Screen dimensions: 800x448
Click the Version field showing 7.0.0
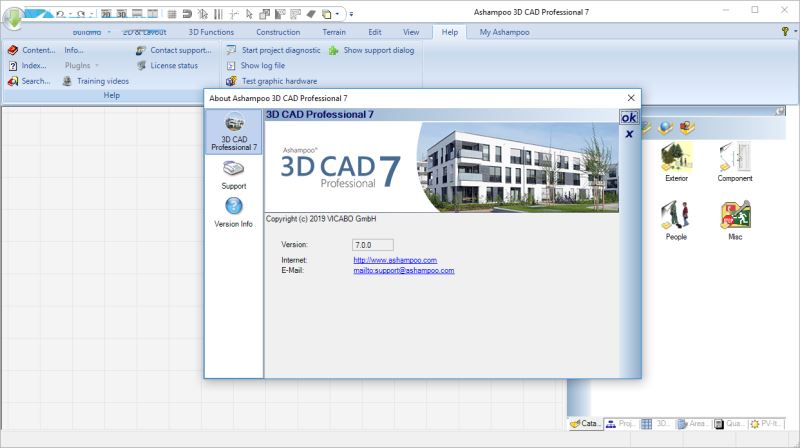[372, 245]
